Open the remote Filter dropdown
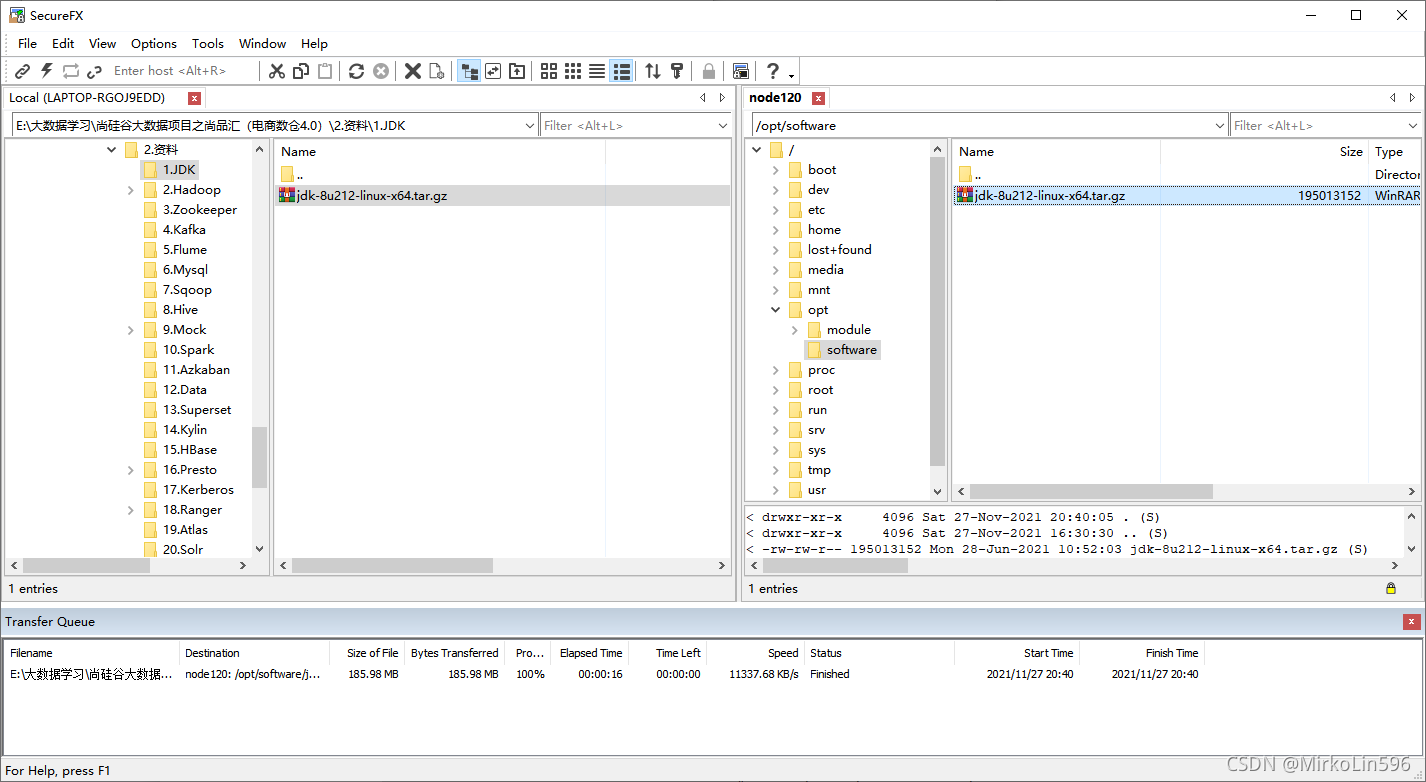 (x=1412, y=125)
